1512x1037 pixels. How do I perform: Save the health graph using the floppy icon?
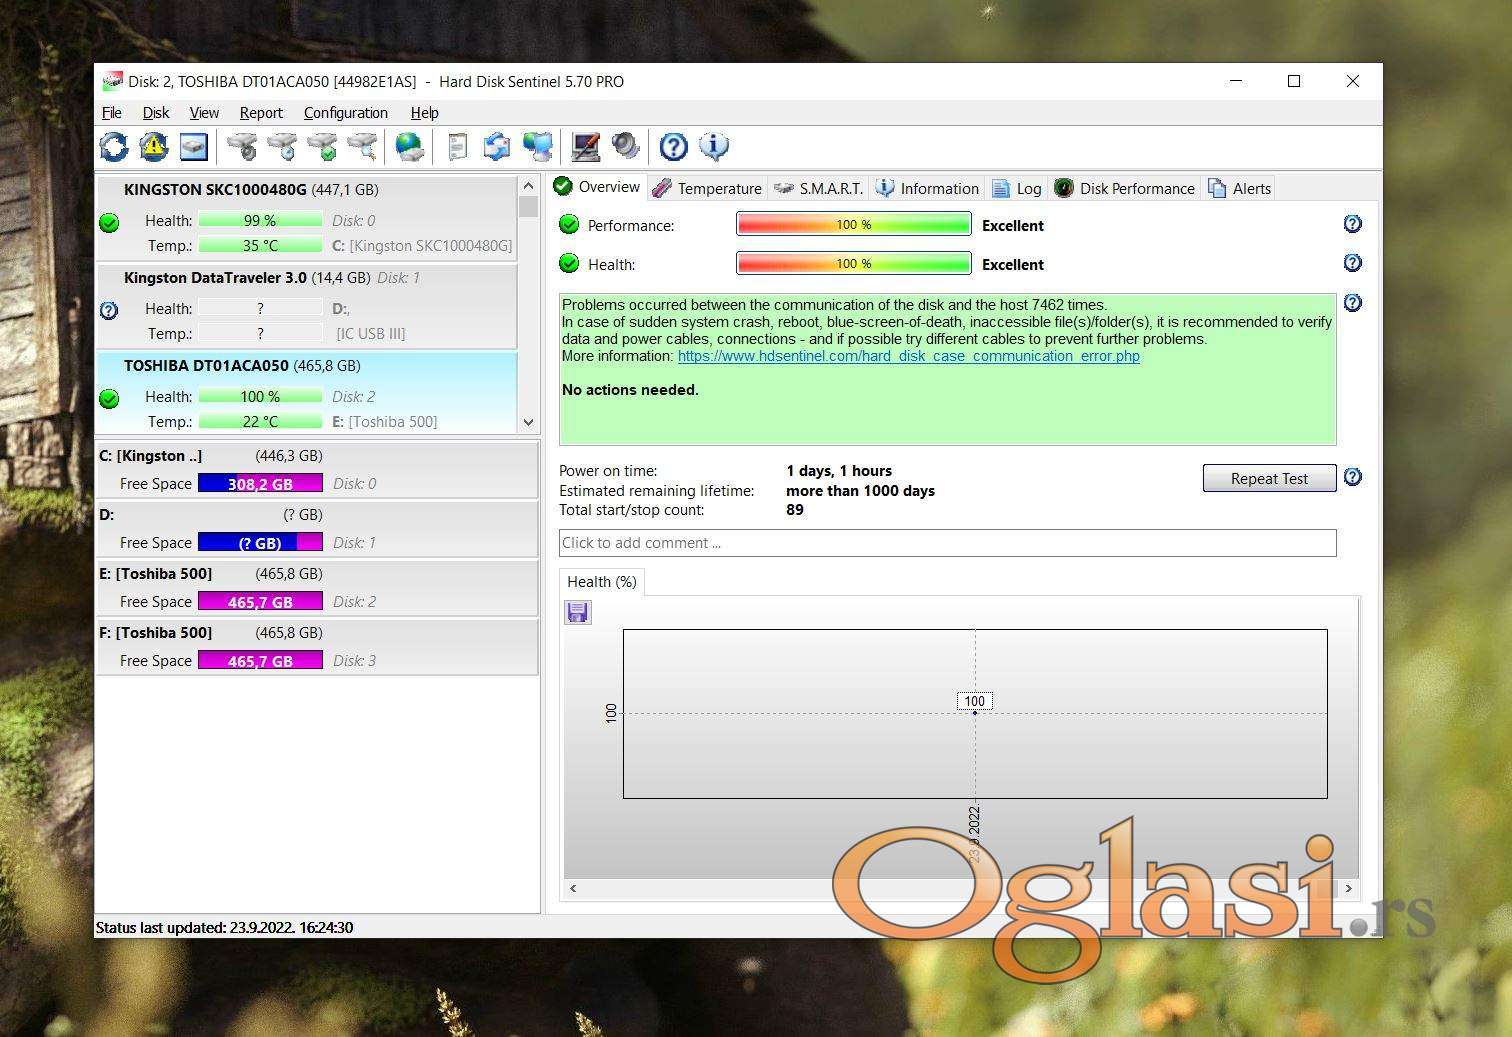(577, 612)
